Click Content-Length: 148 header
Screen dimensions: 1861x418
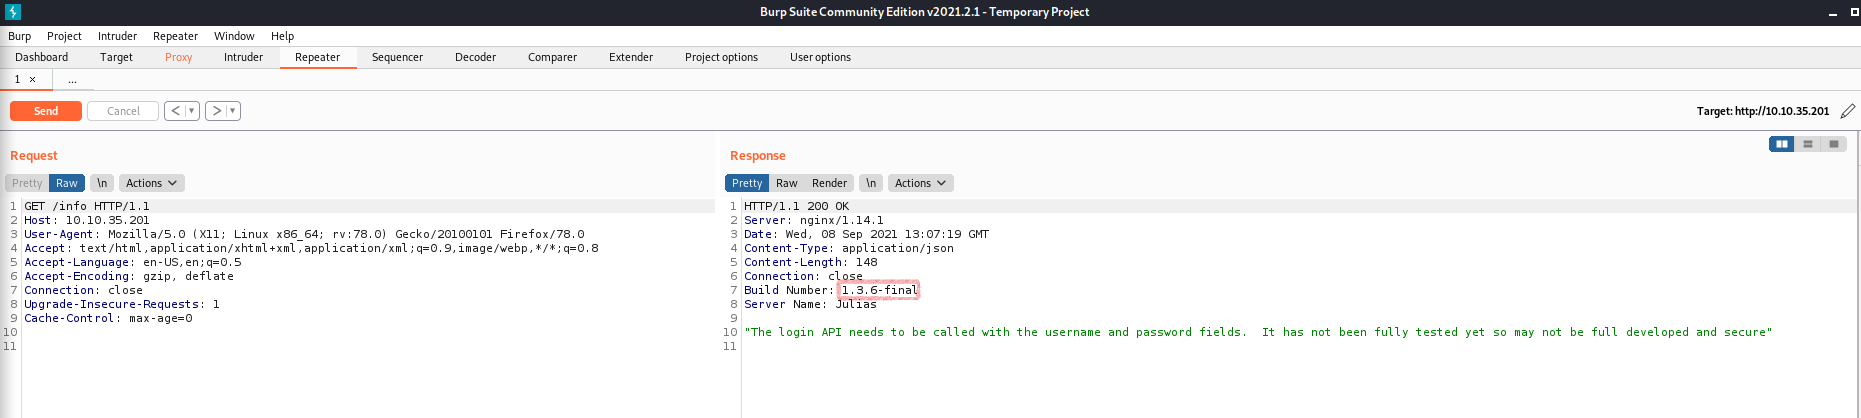click(x=811, y=262)
